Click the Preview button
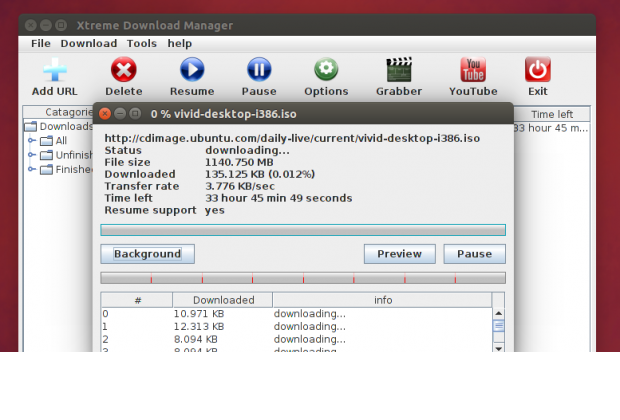Screen dimensions: 620x420 399,254
